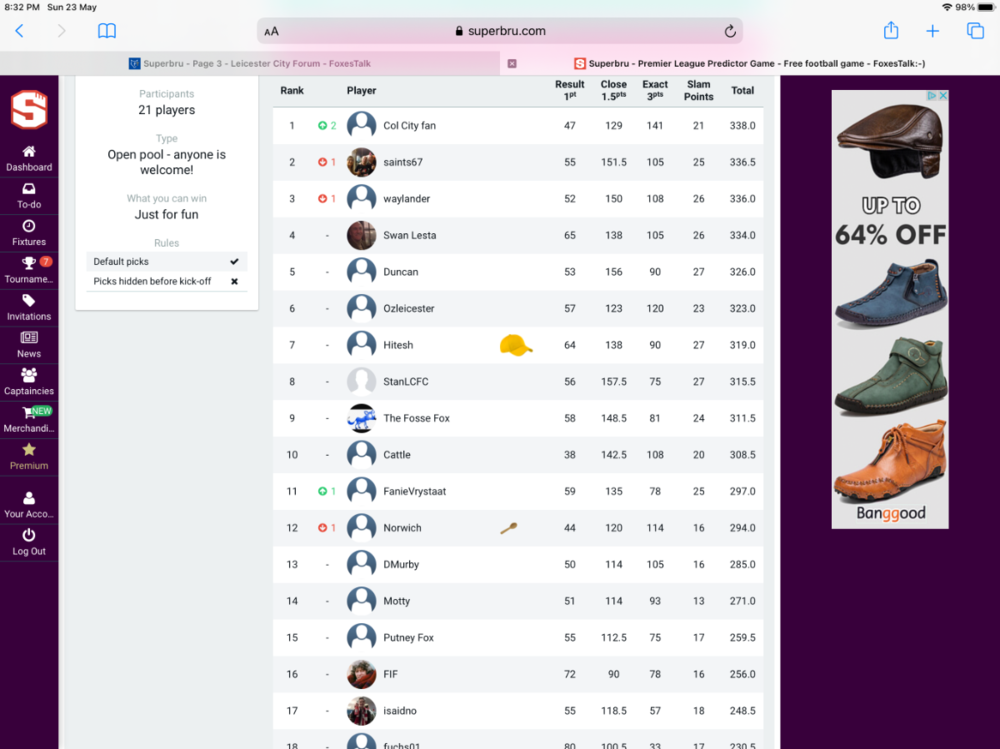Click the 21 players participants text
Screen dimensions: 1000x749
coord(166,110)
